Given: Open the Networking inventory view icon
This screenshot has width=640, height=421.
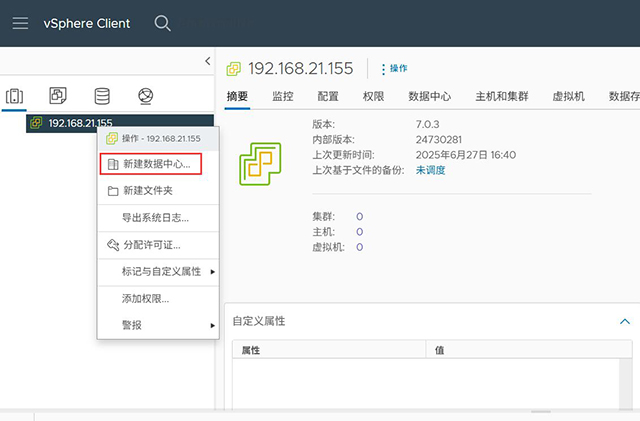Looking at the screenshot, I should tap(146, 96).
